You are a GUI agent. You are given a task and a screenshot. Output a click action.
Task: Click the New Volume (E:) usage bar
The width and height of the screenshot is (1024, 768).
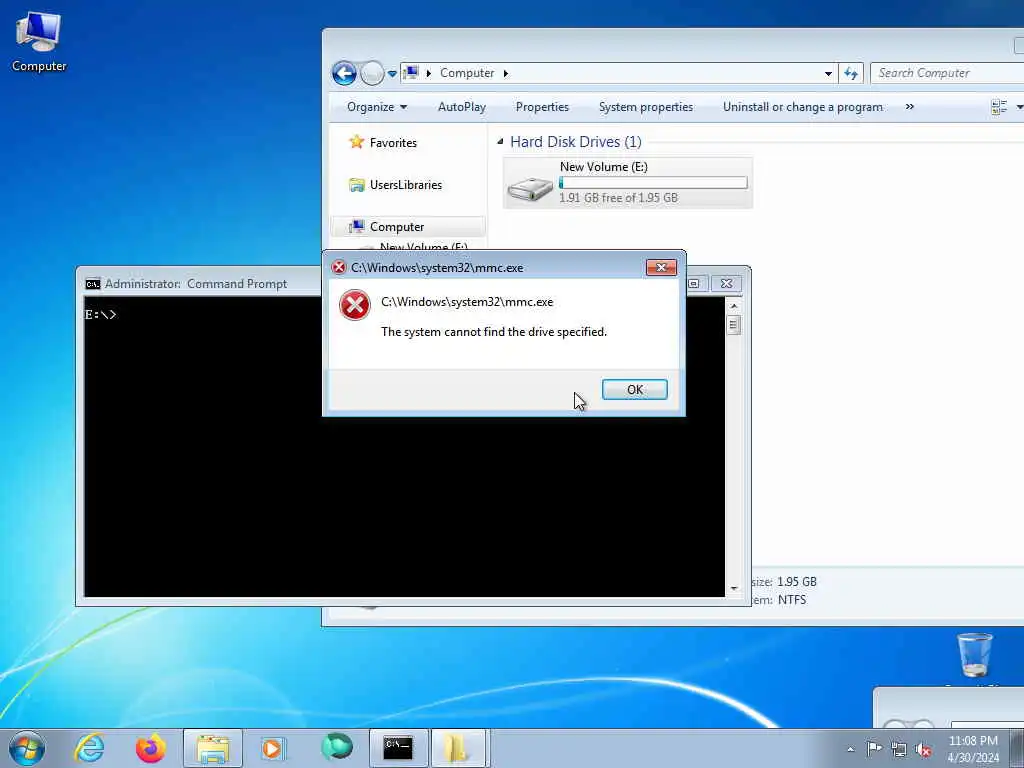pos(653,183)
